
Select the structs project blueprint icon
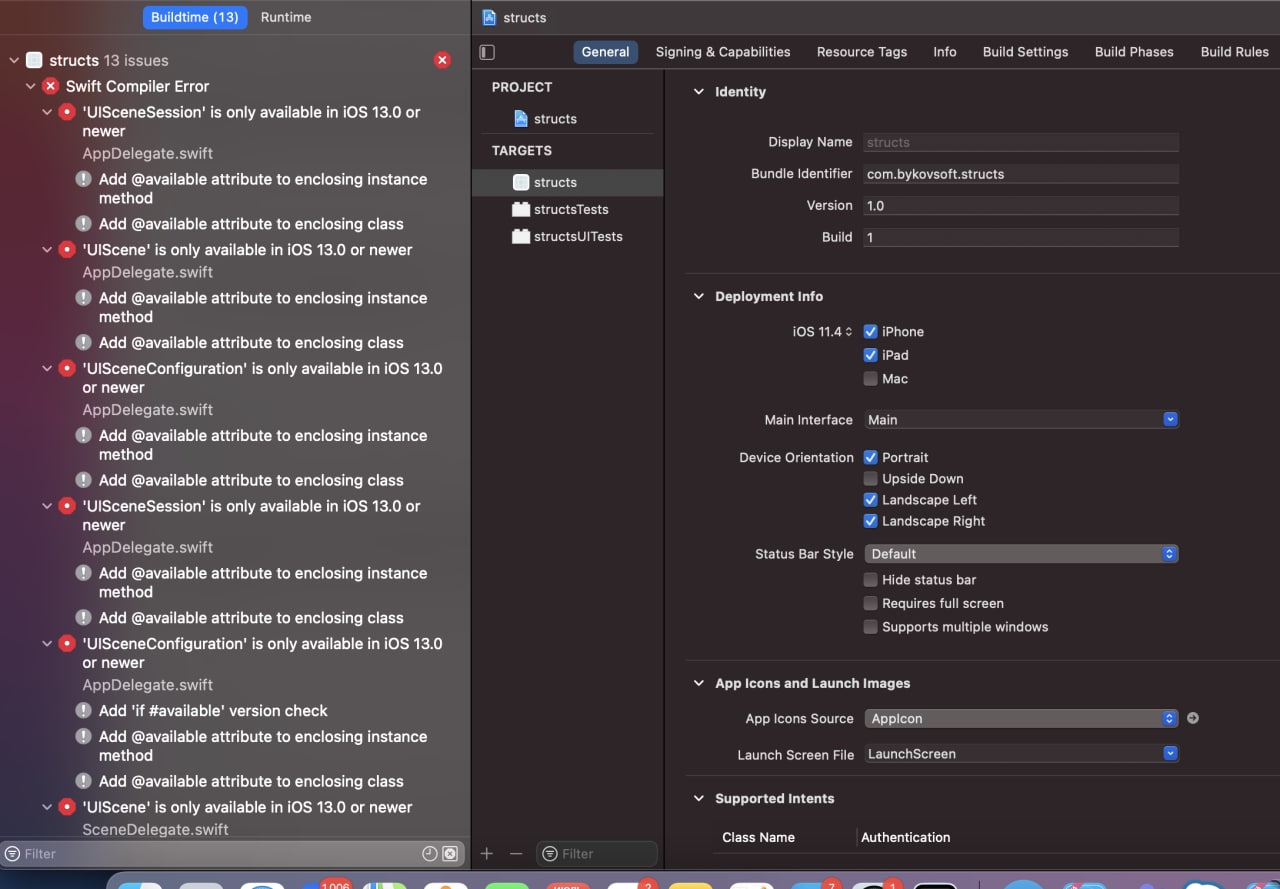[x=521, y=118]
